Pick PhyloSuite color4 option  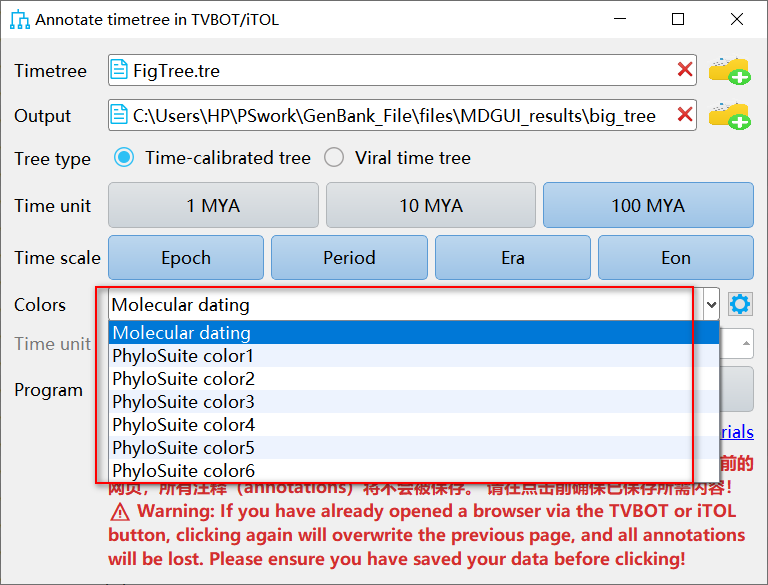[x=413, y=425]
